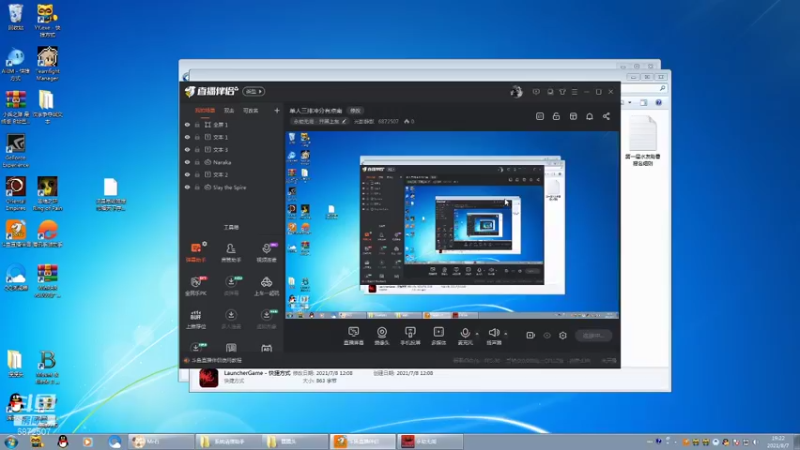Screen dimensions: 800x450
Task: Add a multimedia source from bottom toolbar
Action: coord(439,336)
